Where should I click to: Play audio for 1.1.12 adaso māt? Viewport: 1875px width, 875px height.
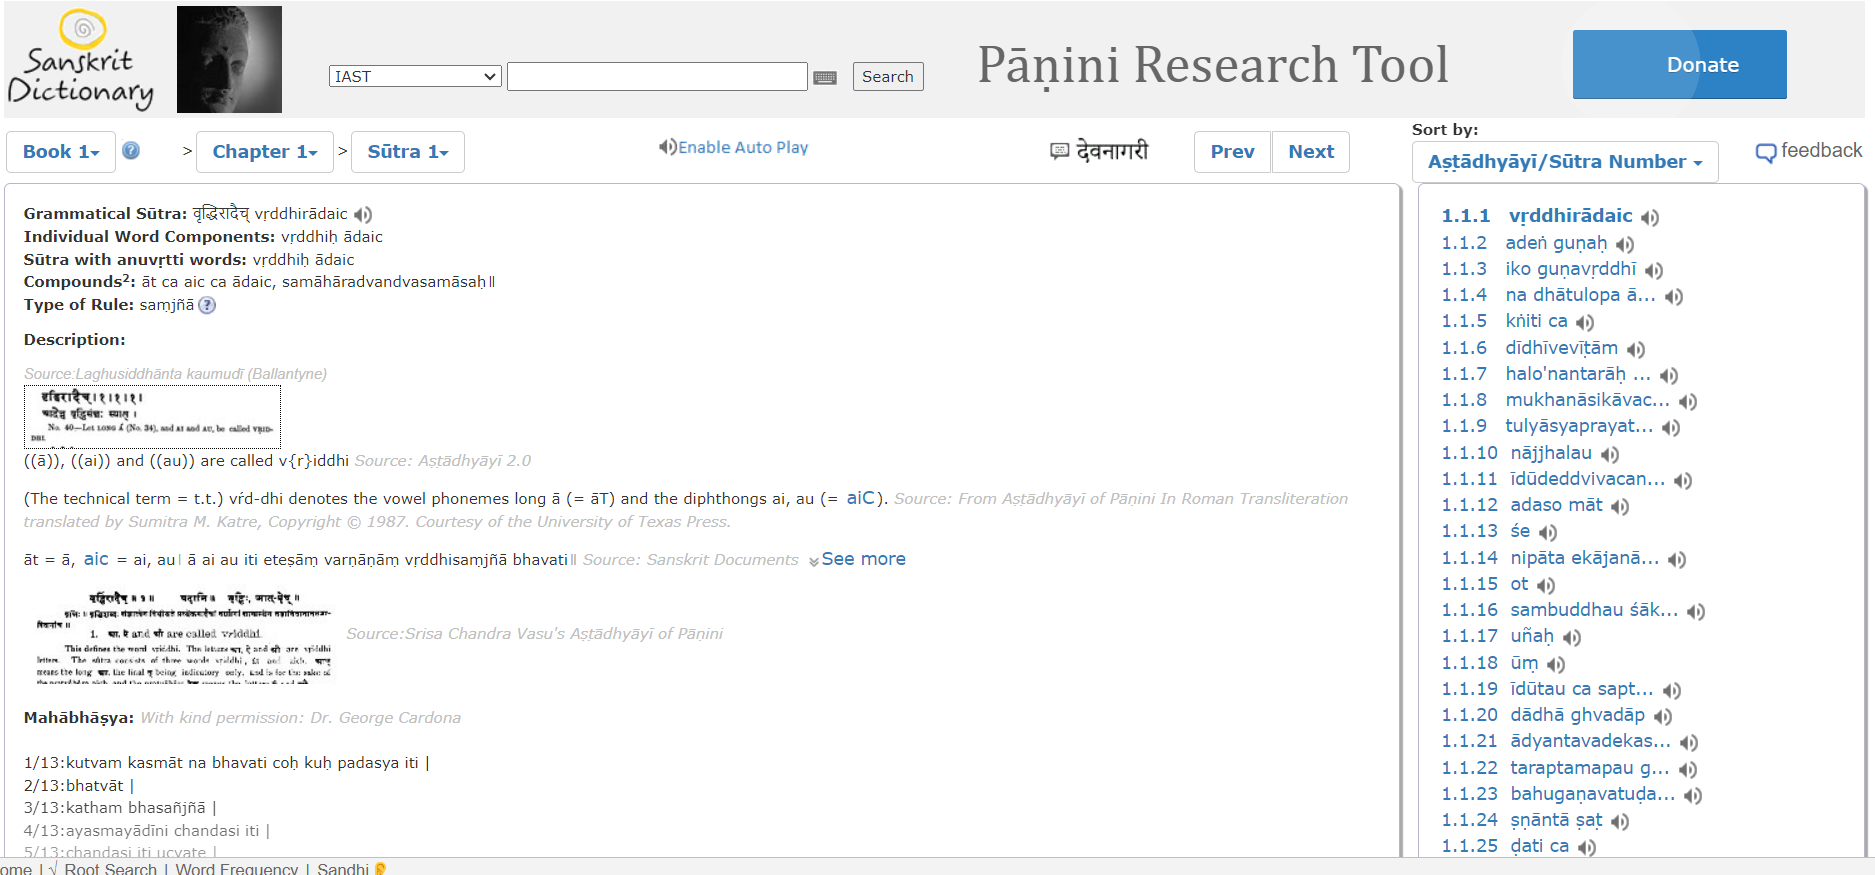coord(1620,506)
